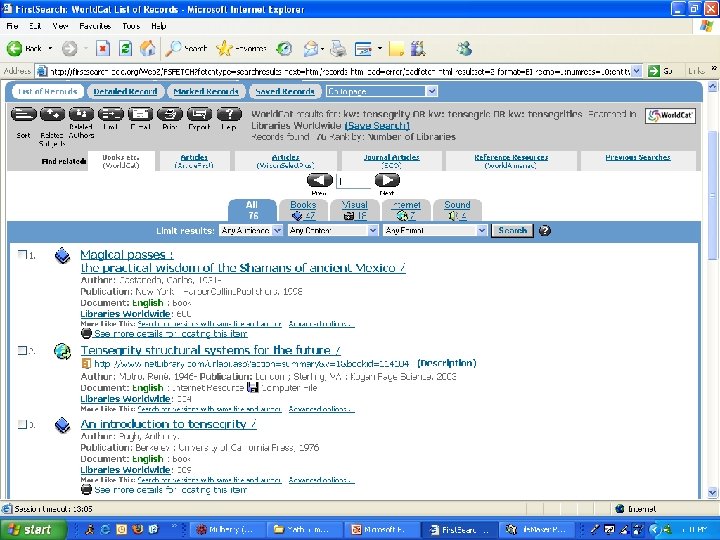Viewport: 720px width, 540px height.
Task: Open the View menu
Action: click(x=60, y=26)
